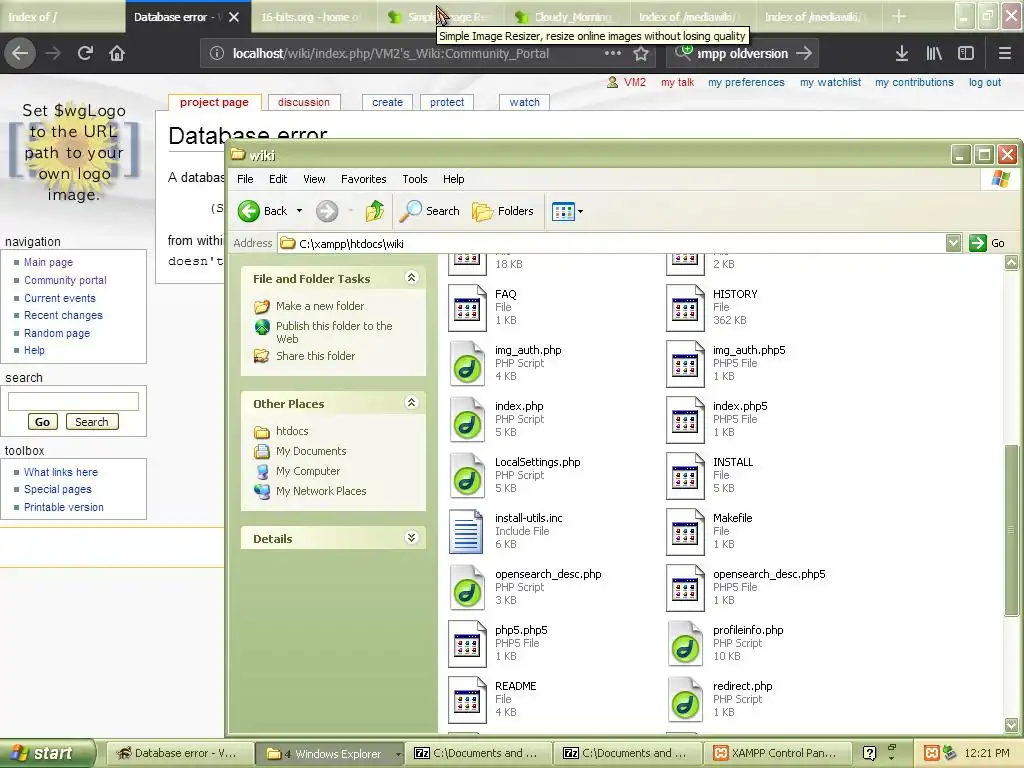The height and width of the screenshot is (768, 1024).
Task: Click scroll down arrow in Explorer
Action: coord(1011,724)
